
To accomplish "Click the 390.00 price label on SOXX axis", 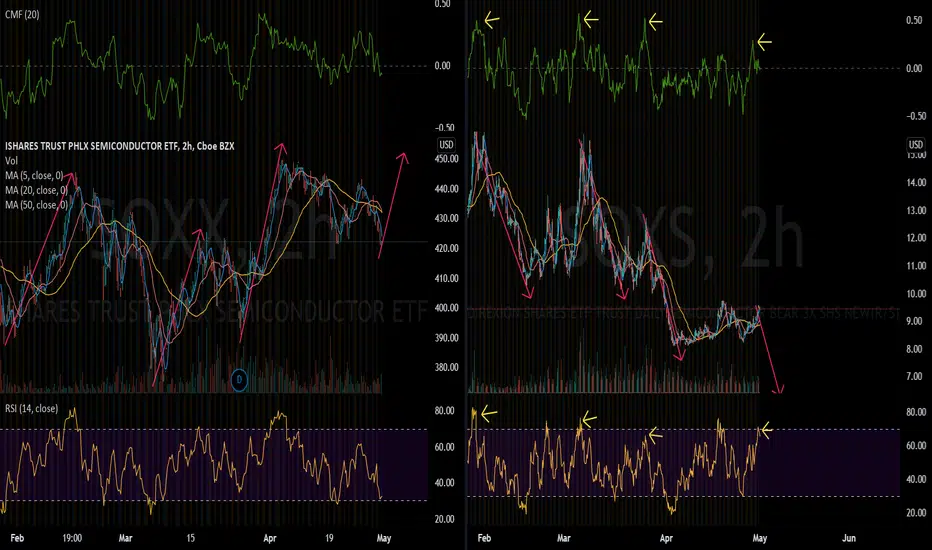I will [x=446, y=337].
